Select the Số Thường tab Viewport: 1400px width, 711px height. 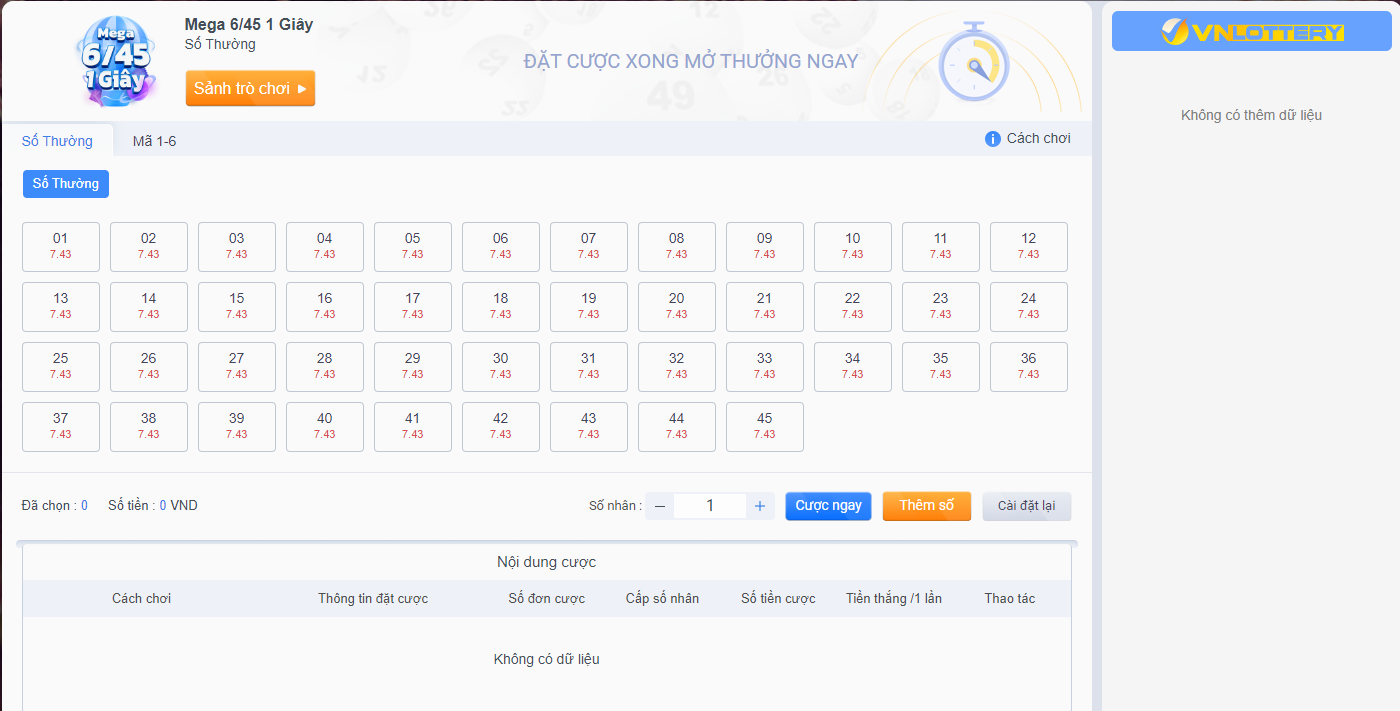pos(57,141)
